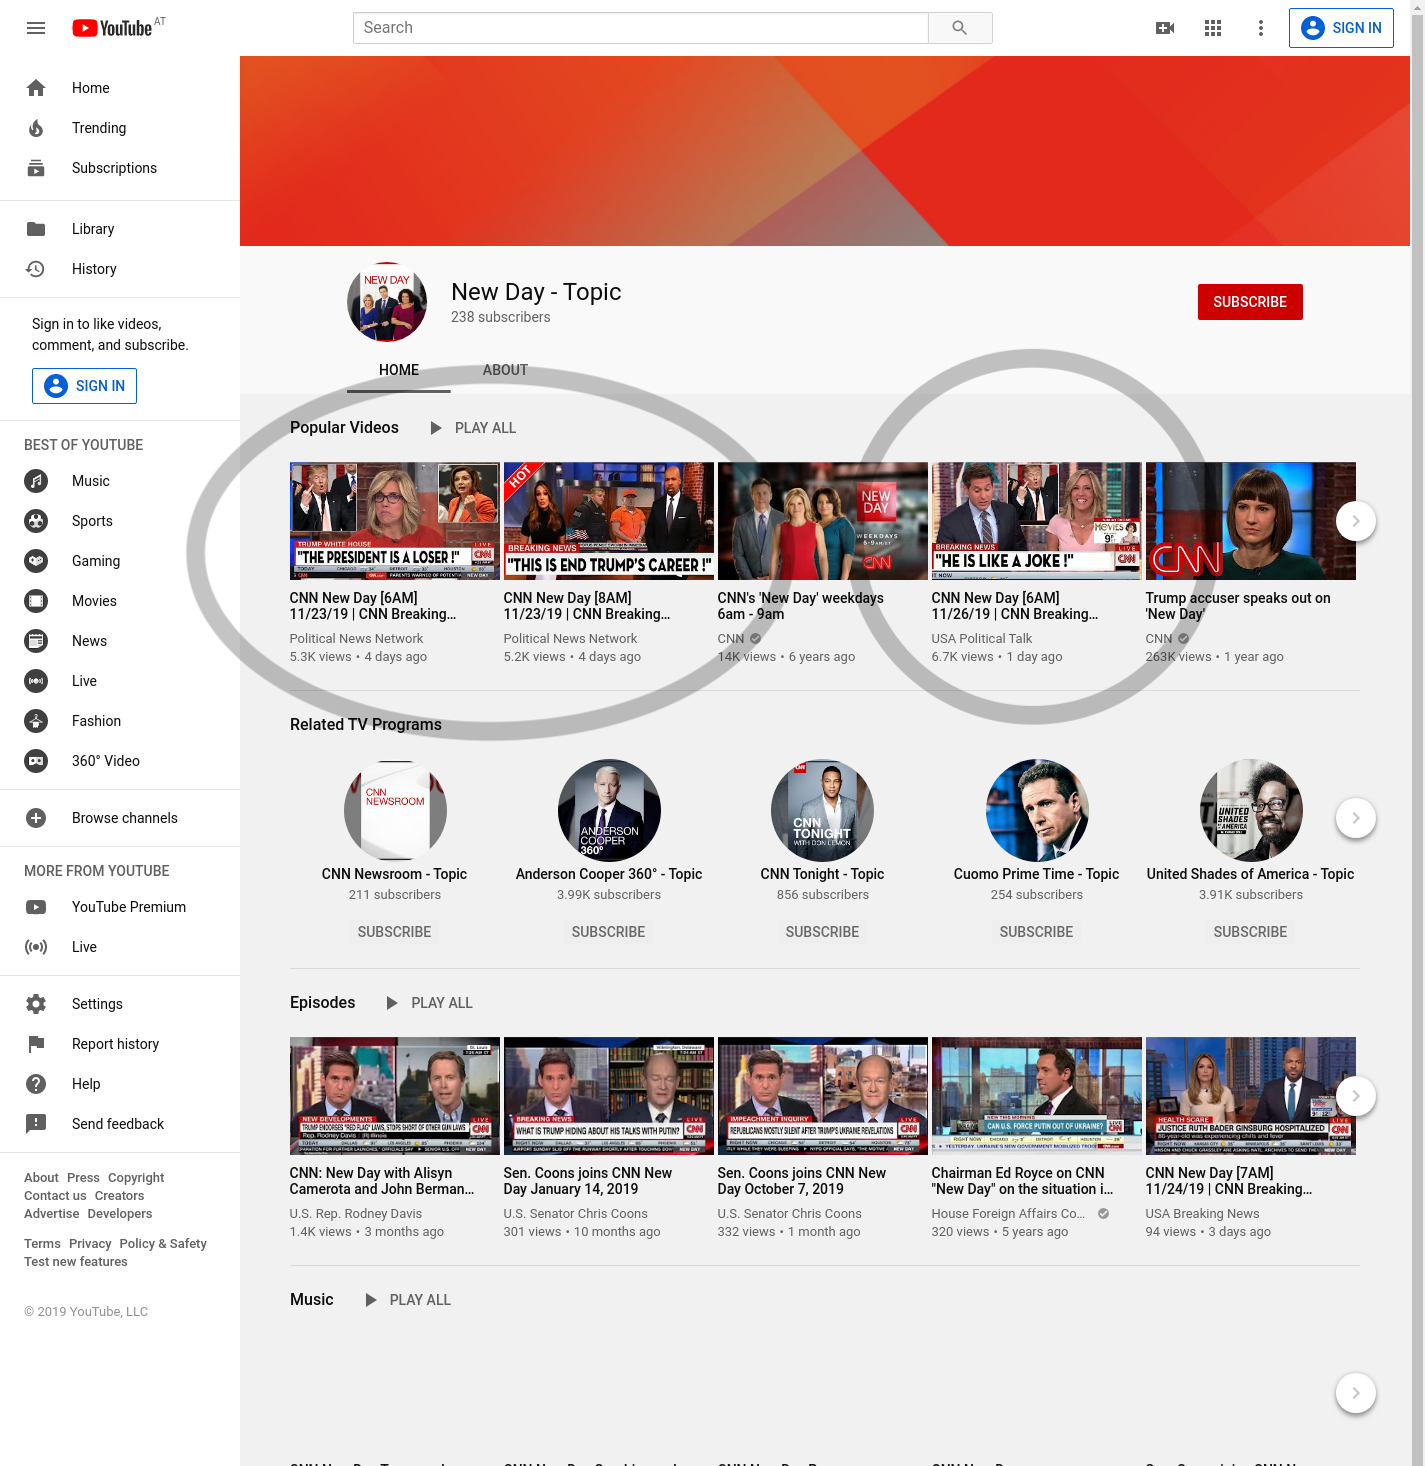The width and height of the screenshot is (1425, 1466).
Task: Click Browse channels plus icon
Action: coord(36,818)
